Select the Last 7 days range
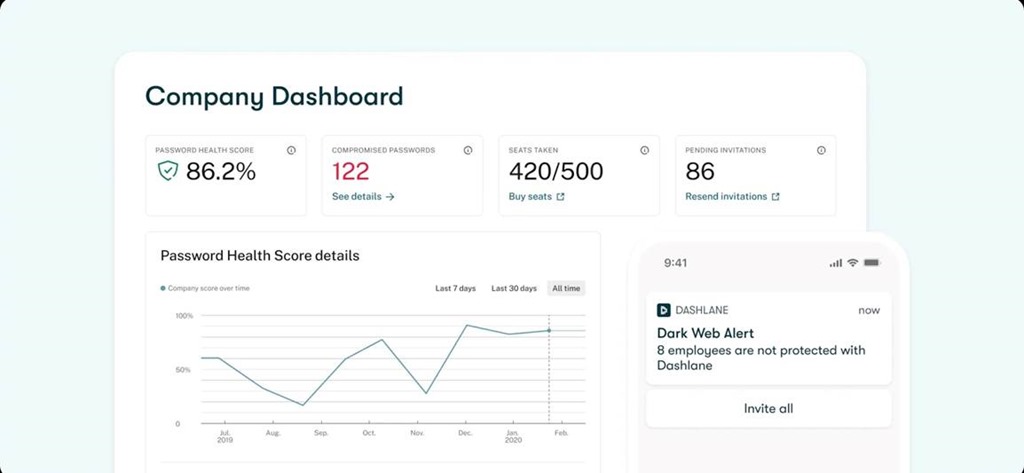 point(456,288)
